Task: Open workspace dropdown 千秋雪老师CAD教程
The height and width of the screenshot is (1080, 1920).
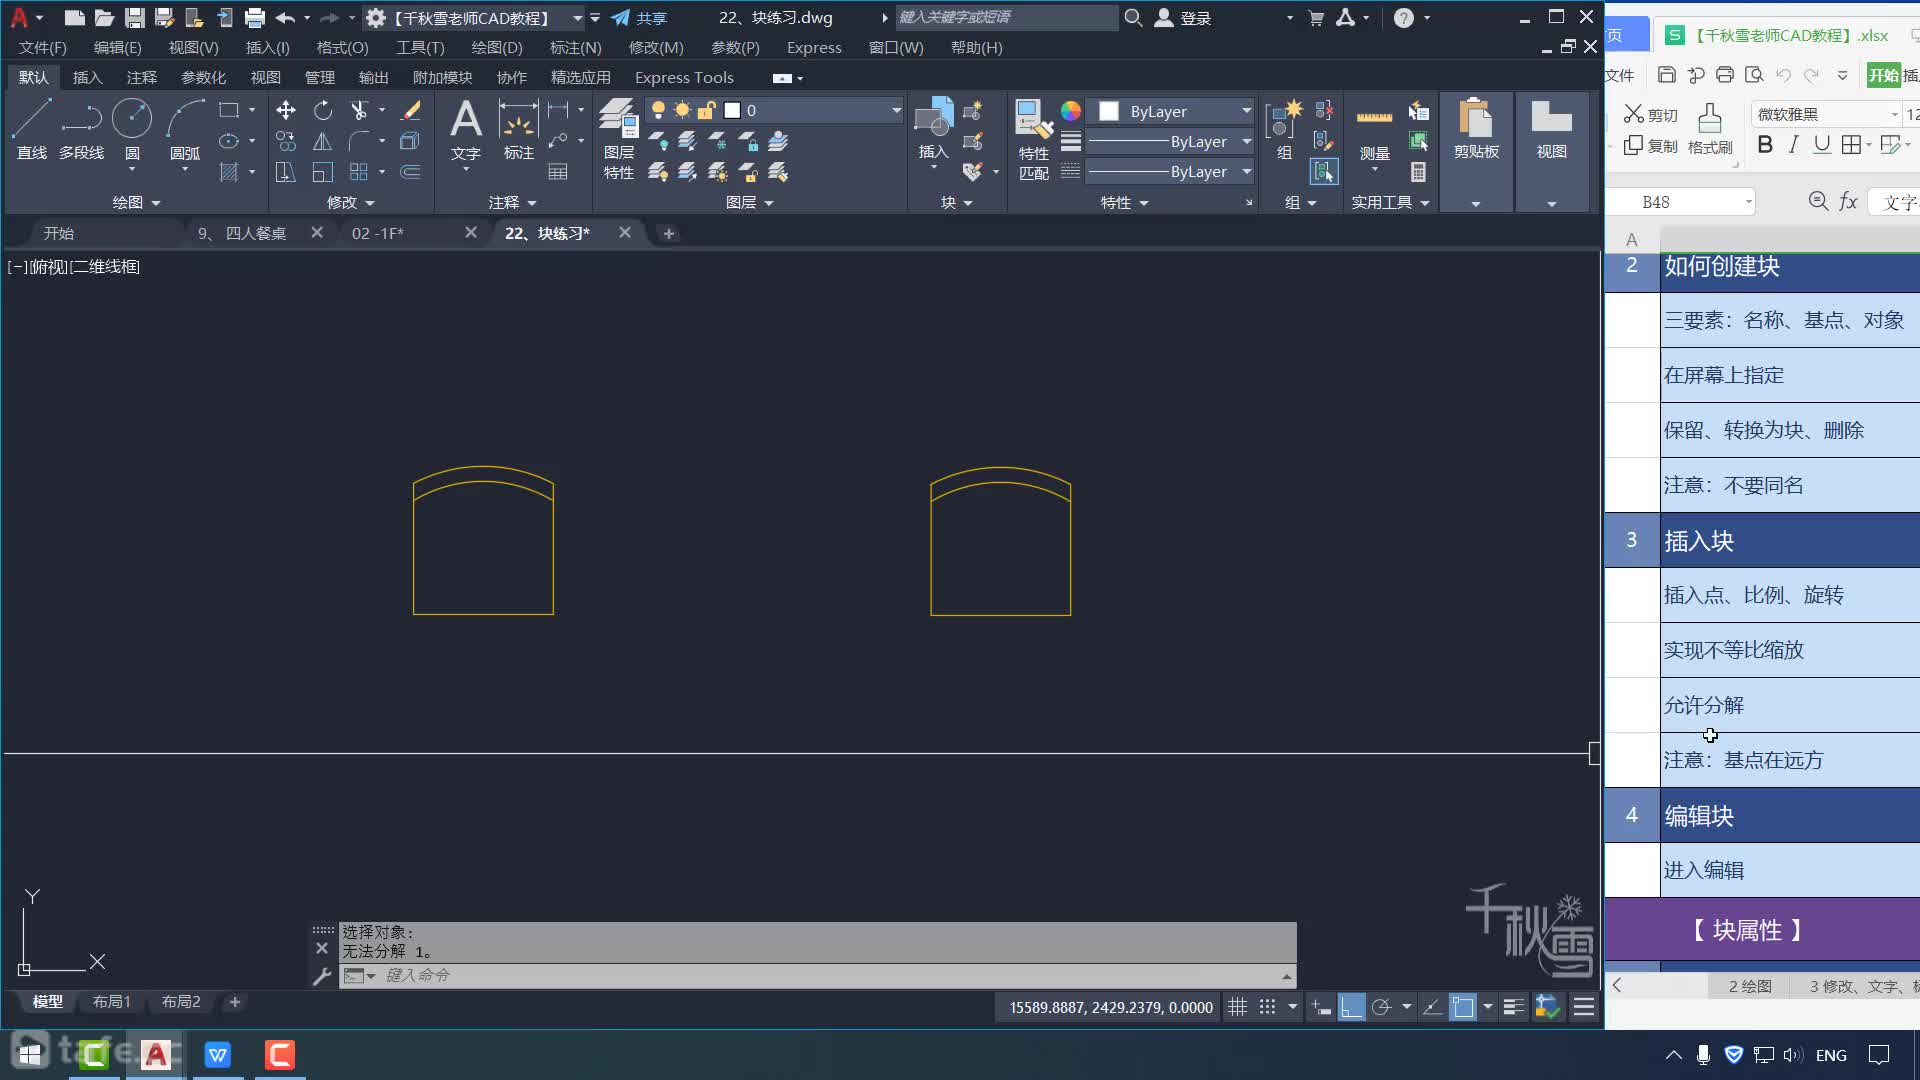Action: (x=474, y=18)
